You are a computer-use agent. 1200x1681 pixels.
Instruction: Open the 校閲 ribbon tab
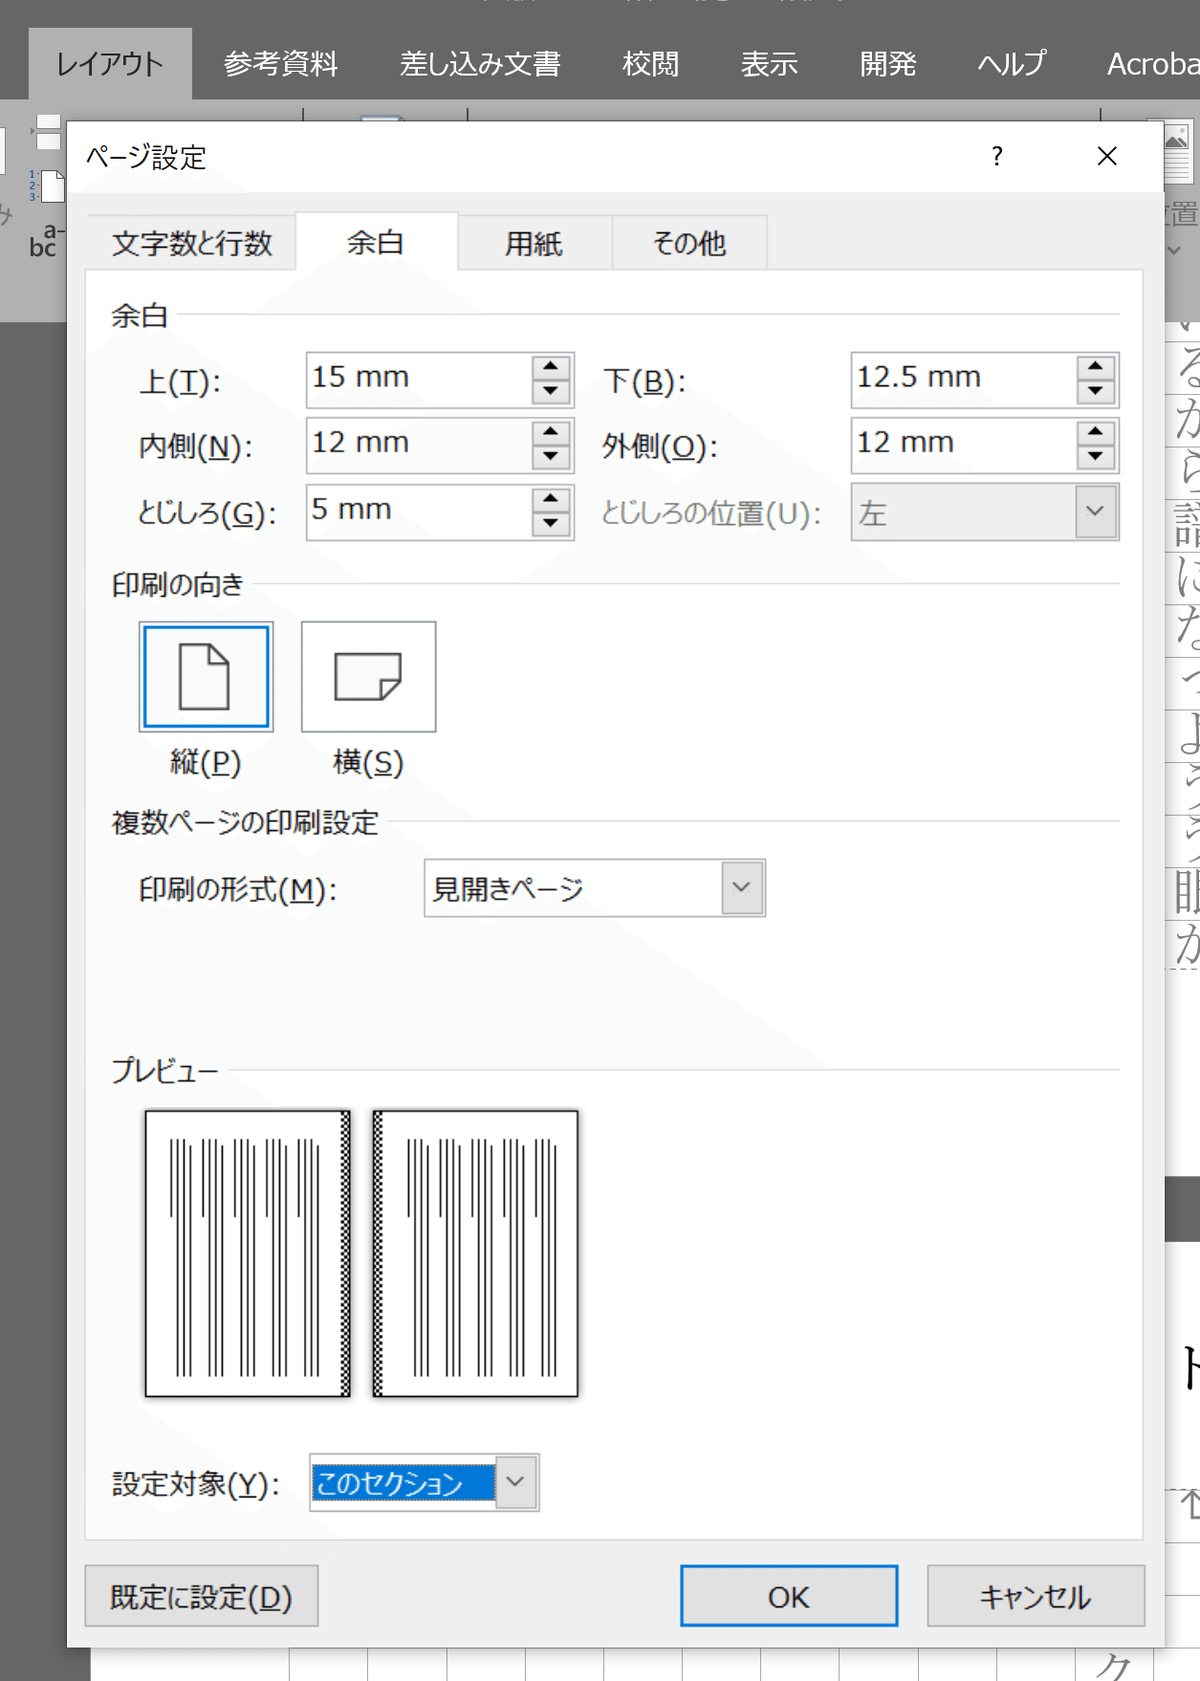point(651,64)
